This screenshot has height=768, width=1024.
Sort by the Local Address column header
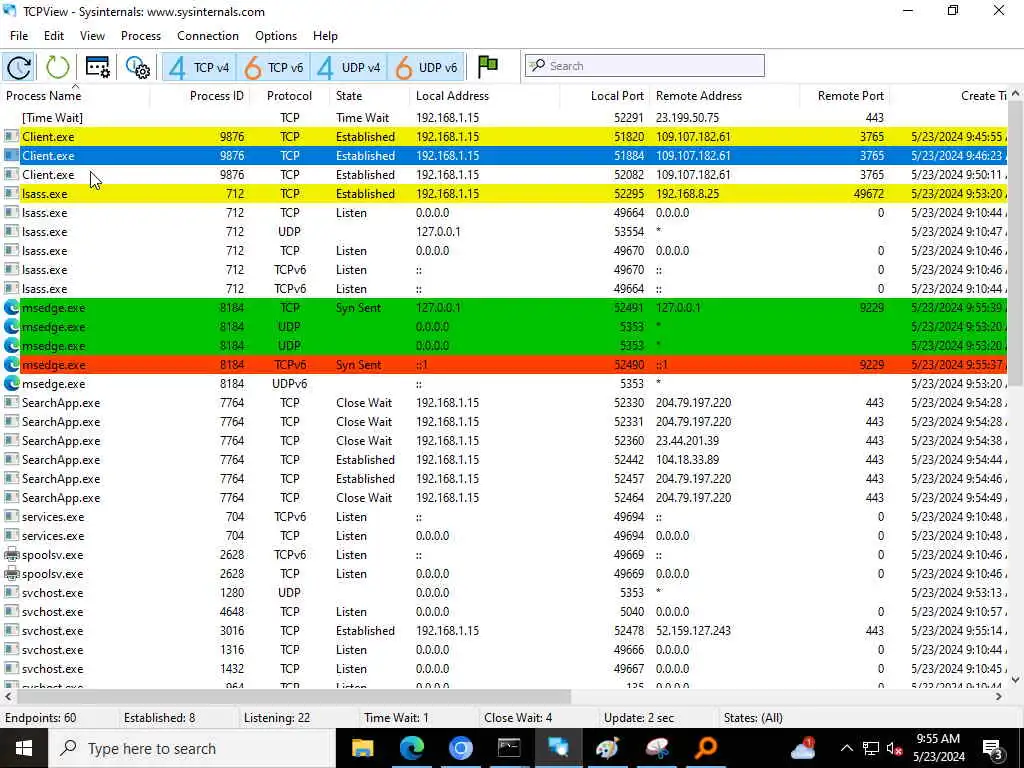click(452, 96)
